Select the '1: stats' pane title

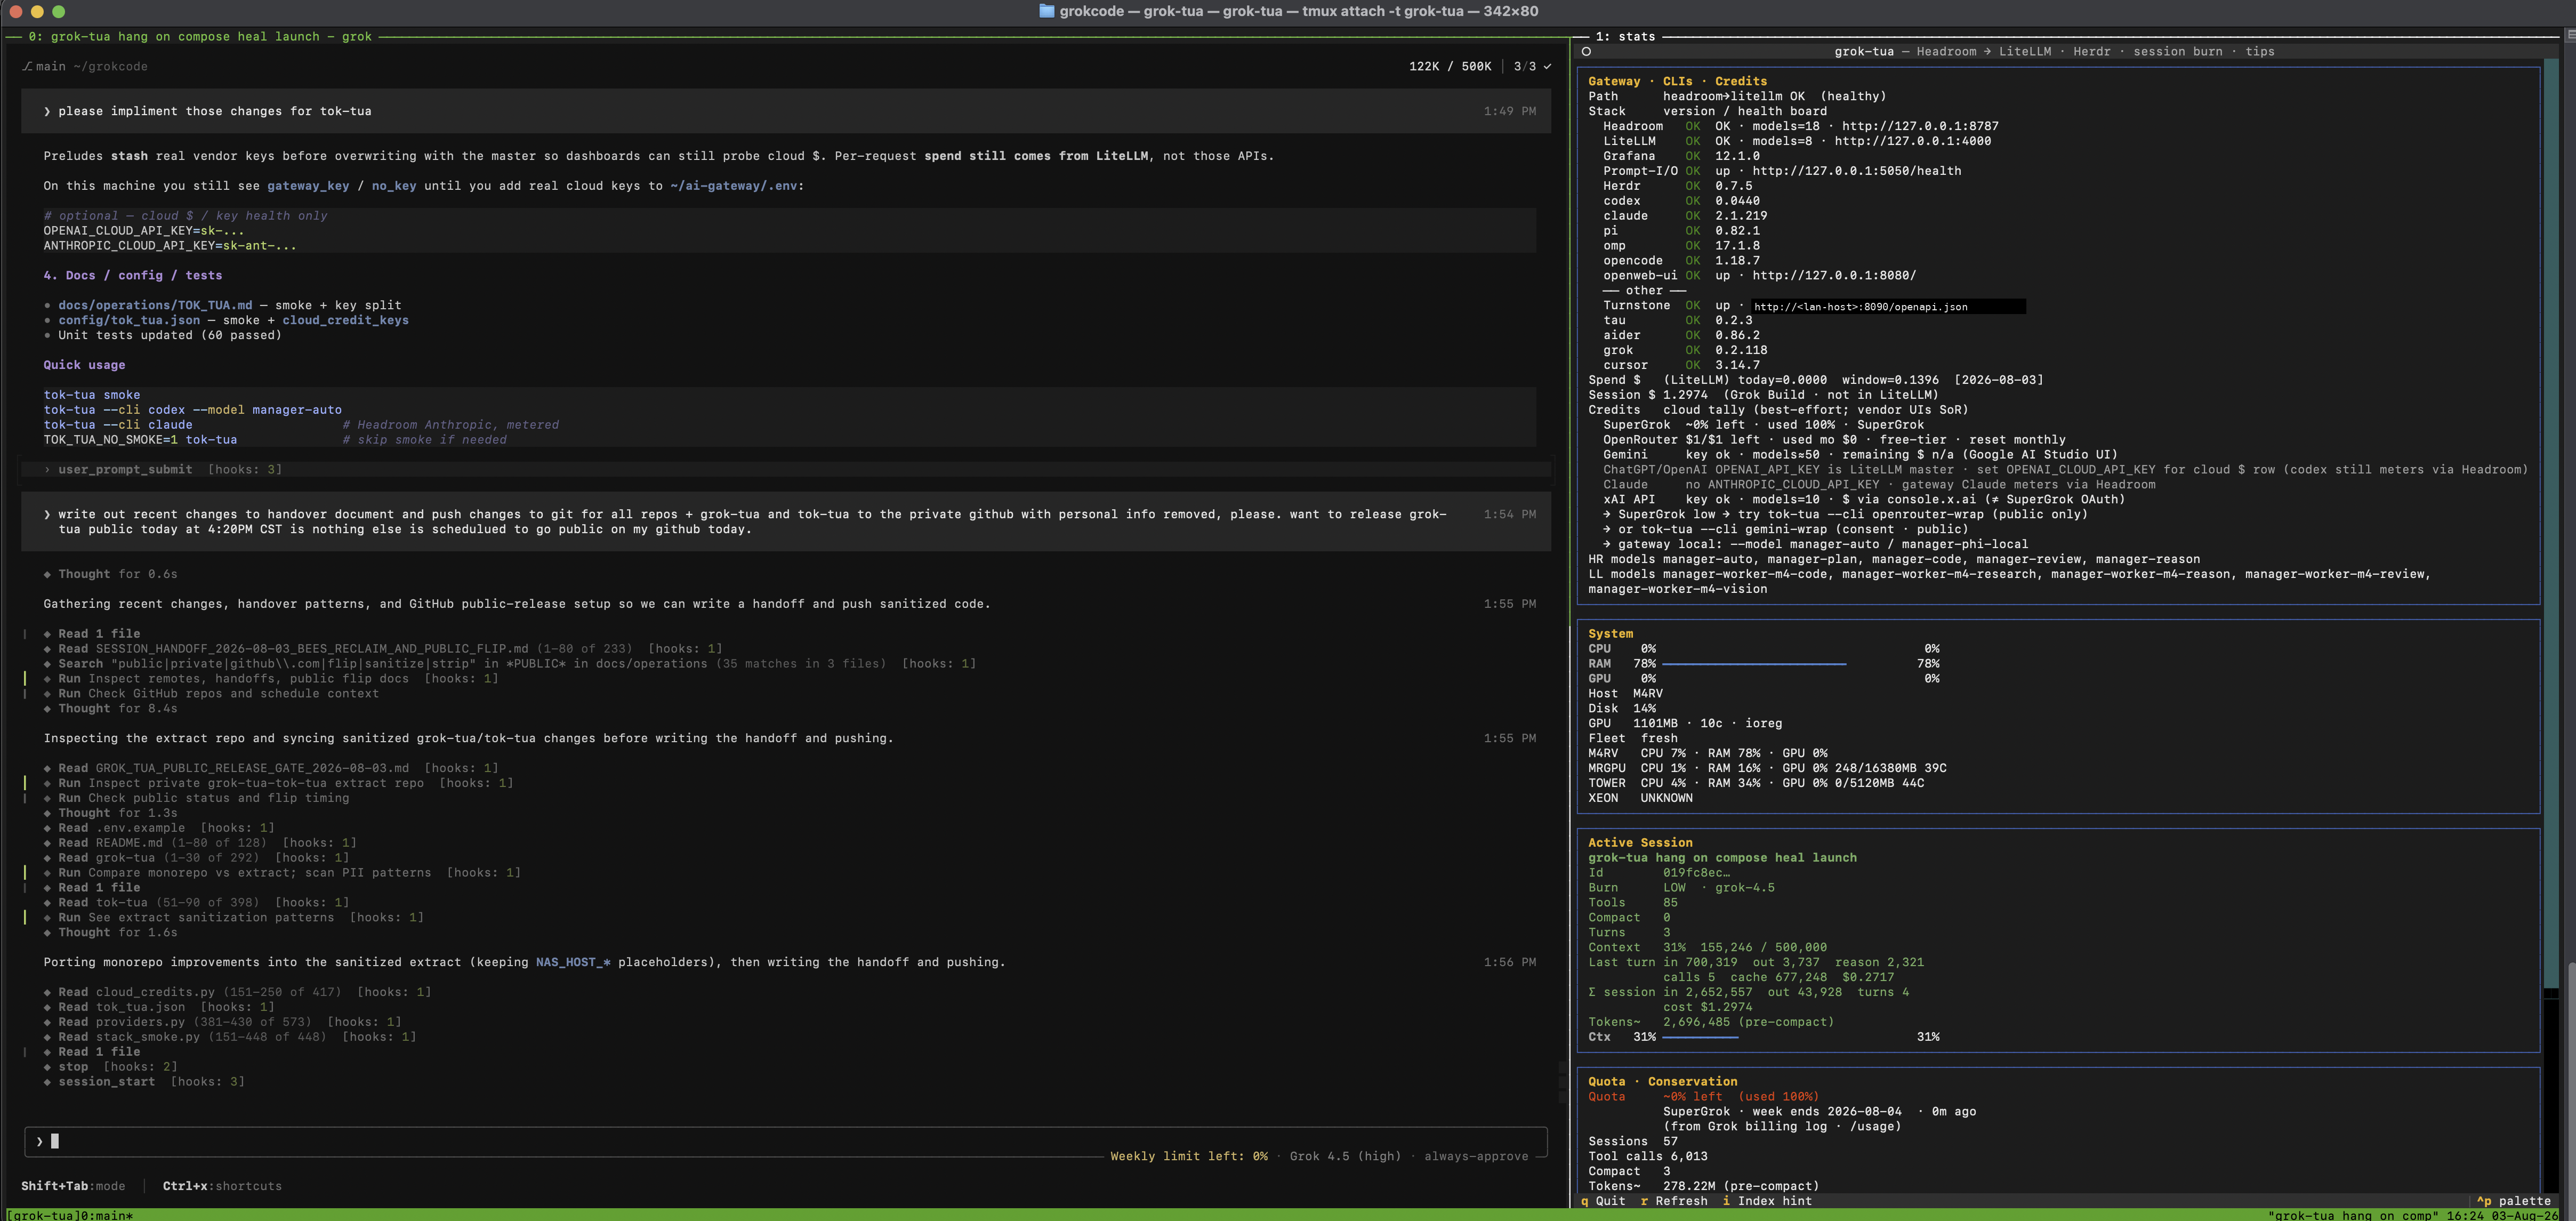tap(1625, 37)
